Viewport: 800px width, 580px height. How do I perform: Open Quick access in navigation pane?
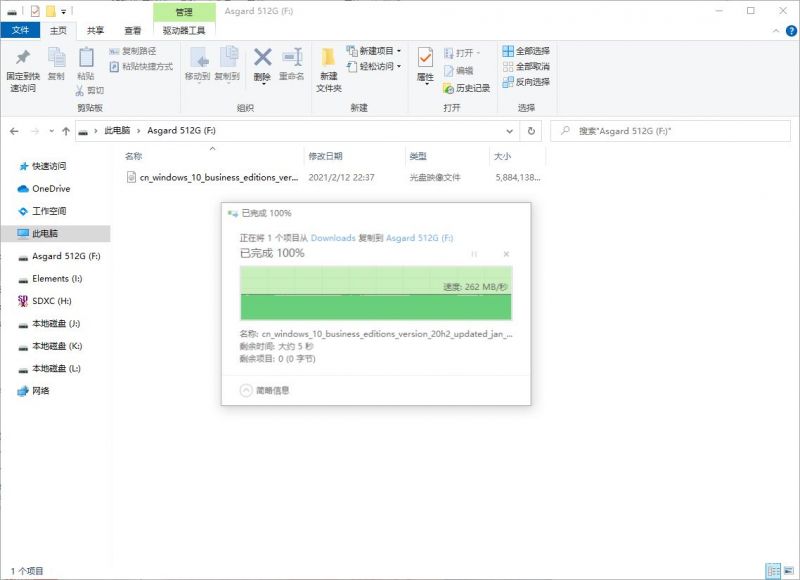coord(49,166)
